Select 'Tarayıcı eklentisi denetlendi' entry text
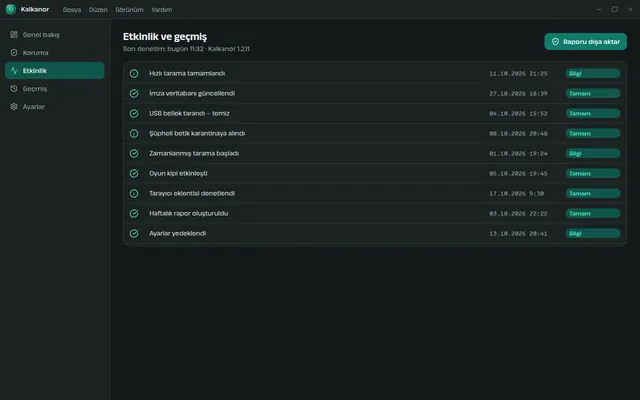Image resolution: width=640 pixels, height=400 pixels. coord(192,193)
